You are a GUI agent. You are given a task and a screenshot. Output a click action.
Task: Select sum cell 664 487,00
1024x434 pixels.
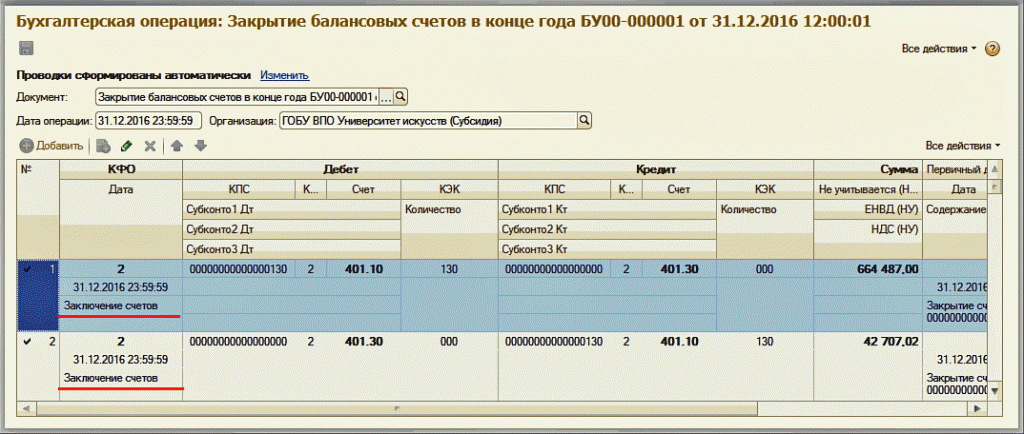[868, 269]
